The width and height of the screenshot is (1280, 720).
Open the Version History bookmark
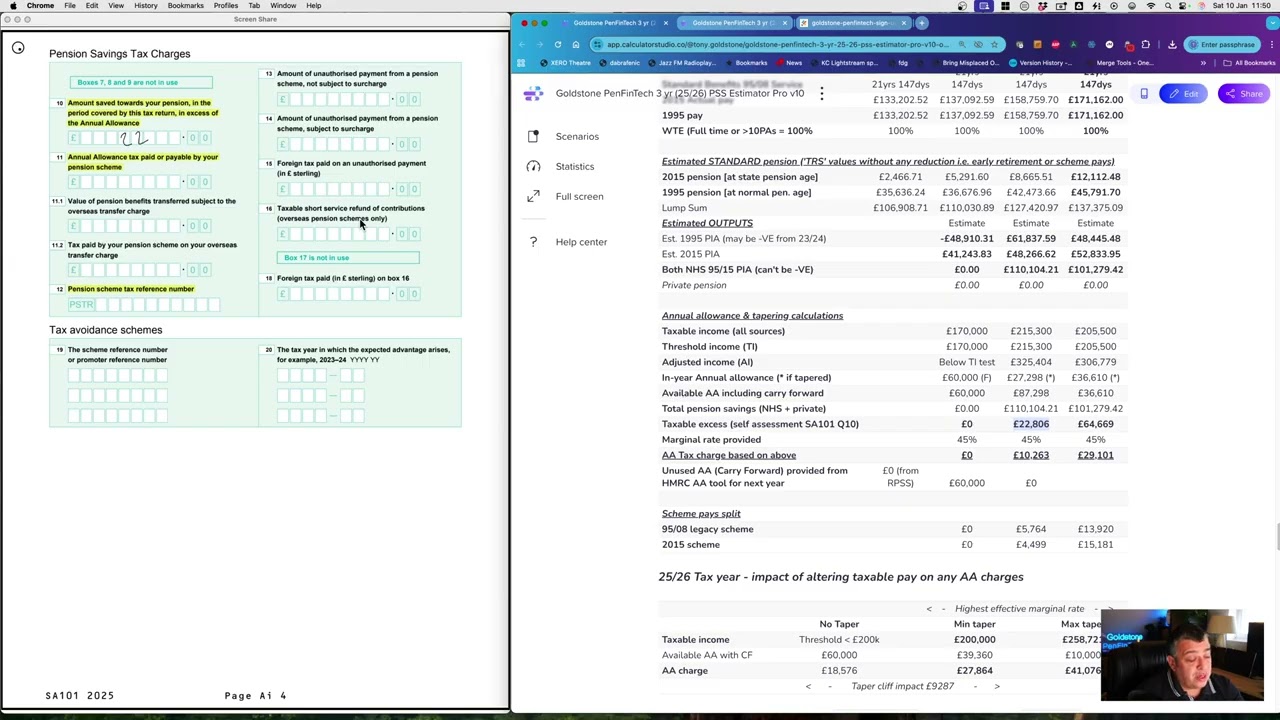(x=1040, y=63)
